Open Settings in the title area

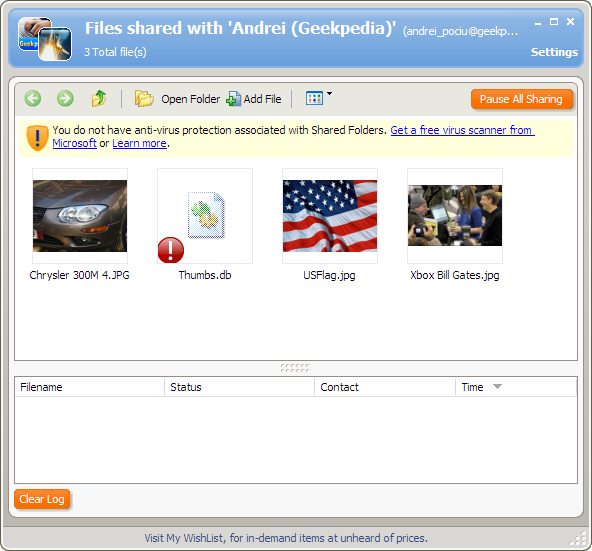(x=554, y=52)
